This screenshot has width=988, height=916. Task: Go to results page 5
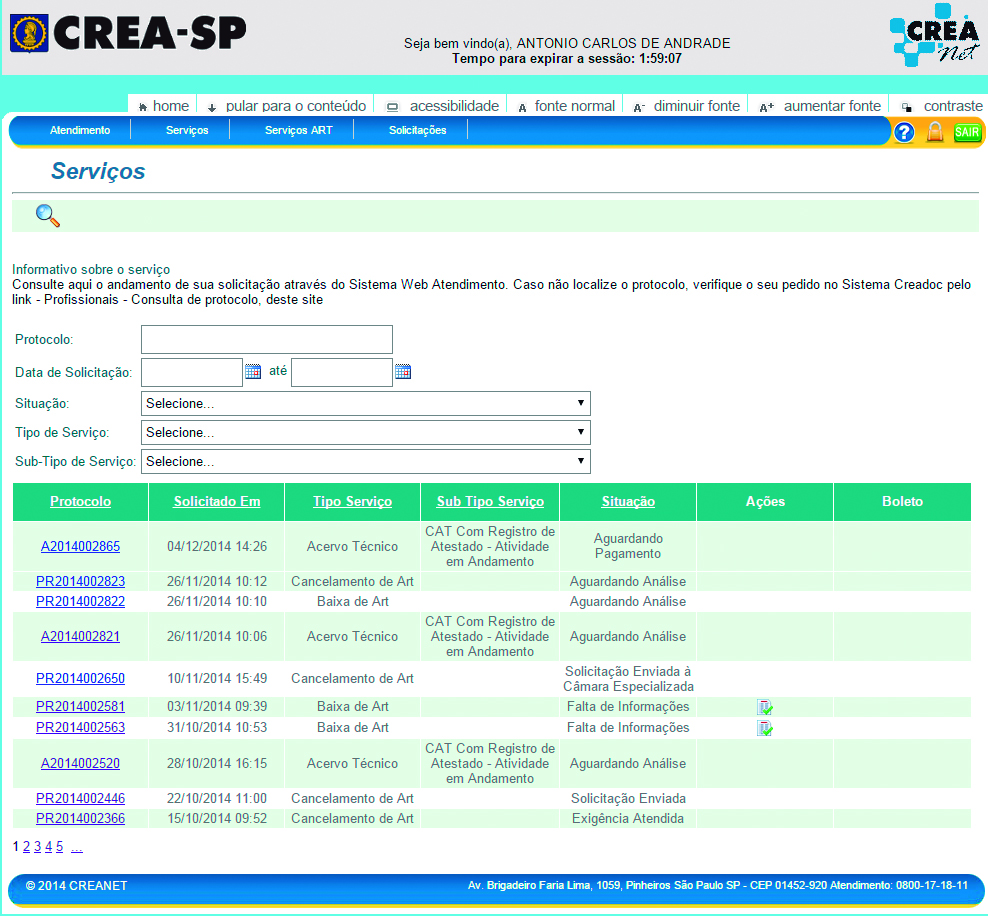click(x=59, y=847)
